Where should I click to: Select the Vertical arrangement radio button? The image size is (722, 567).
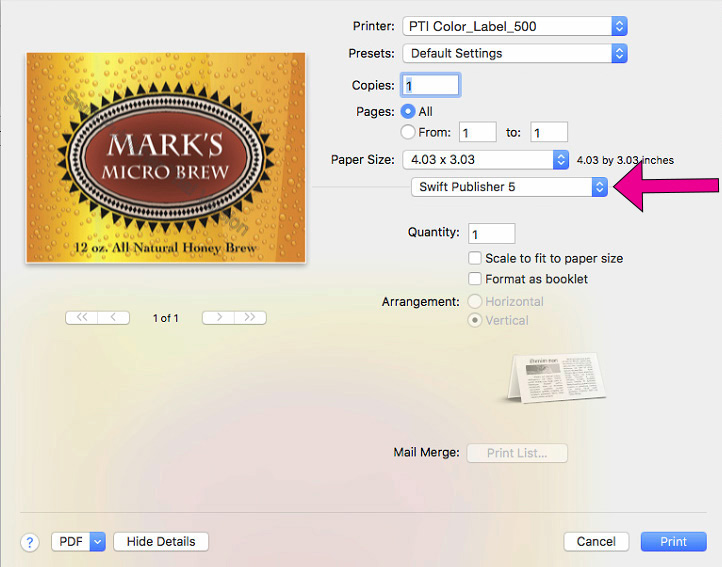pyautogui.click(x=475, y=320)
